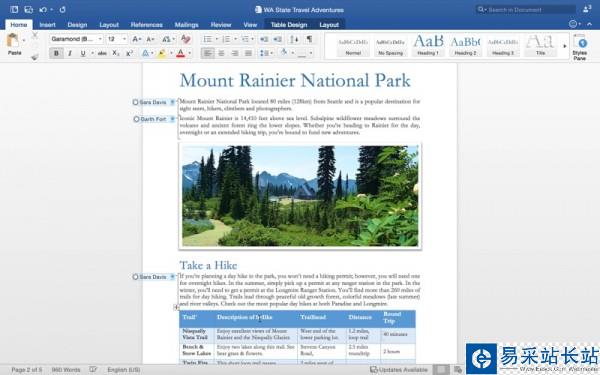The width and height of the screenshot is (600, 375).
Task: Open the View tab
Action: (250, 24)
